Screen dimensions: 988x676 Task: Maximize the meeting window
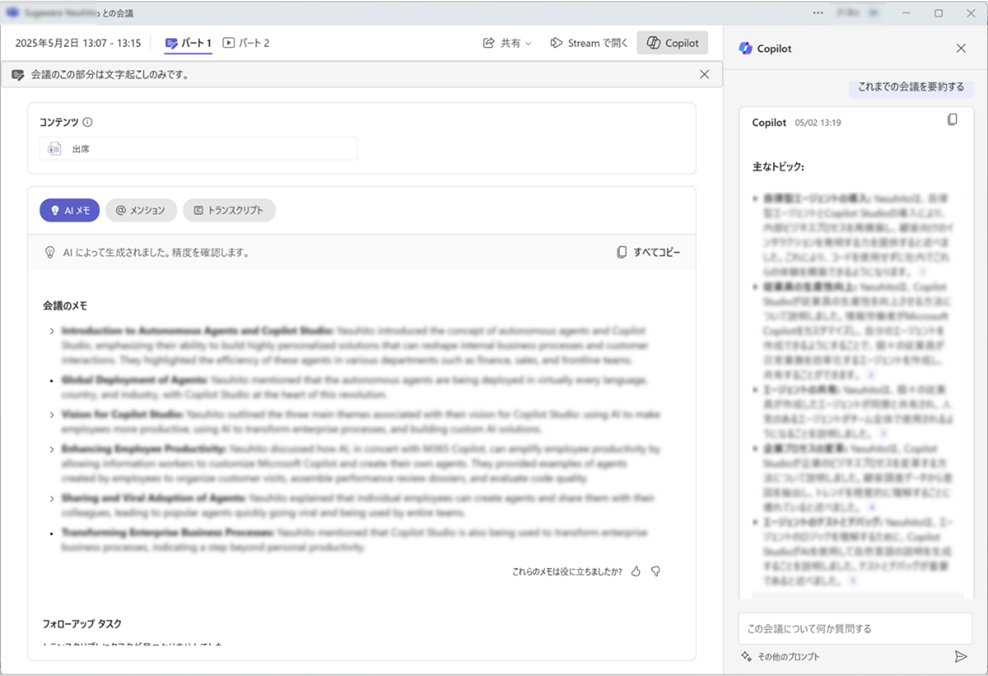coord(938,13)
